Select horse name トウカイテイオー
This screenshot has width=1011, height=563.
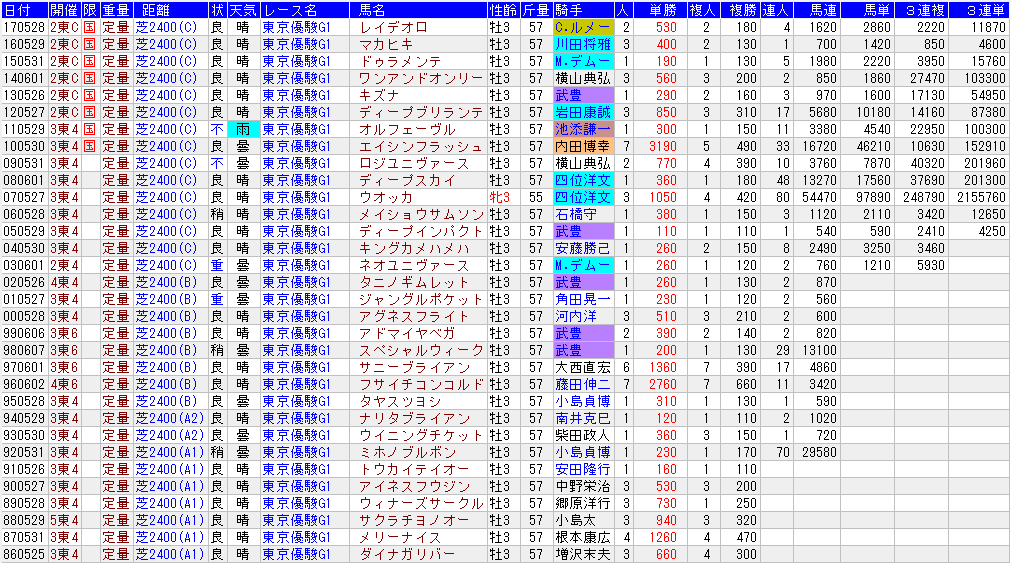(414, 469)
